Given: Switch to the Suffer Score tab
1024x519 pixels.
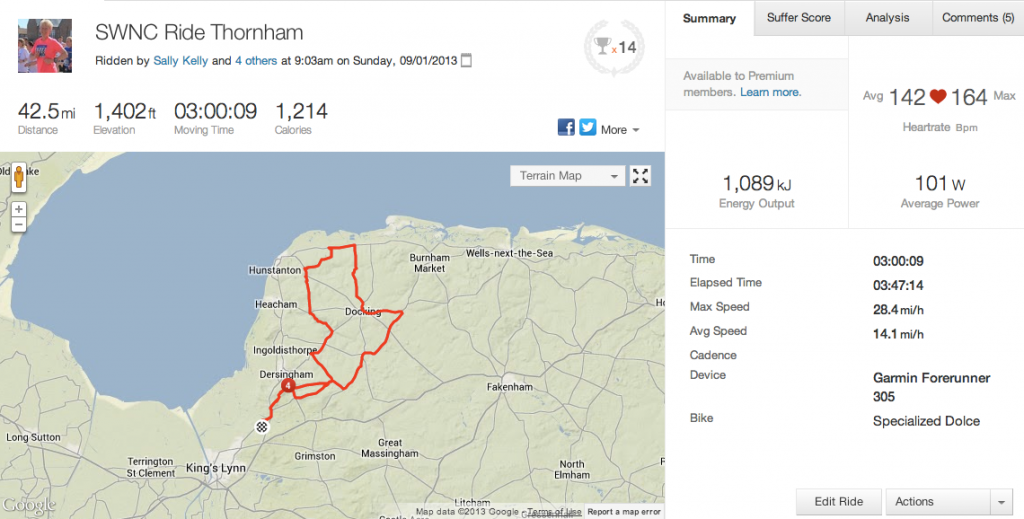Looking at the screenshot, I should coord(799,18).
